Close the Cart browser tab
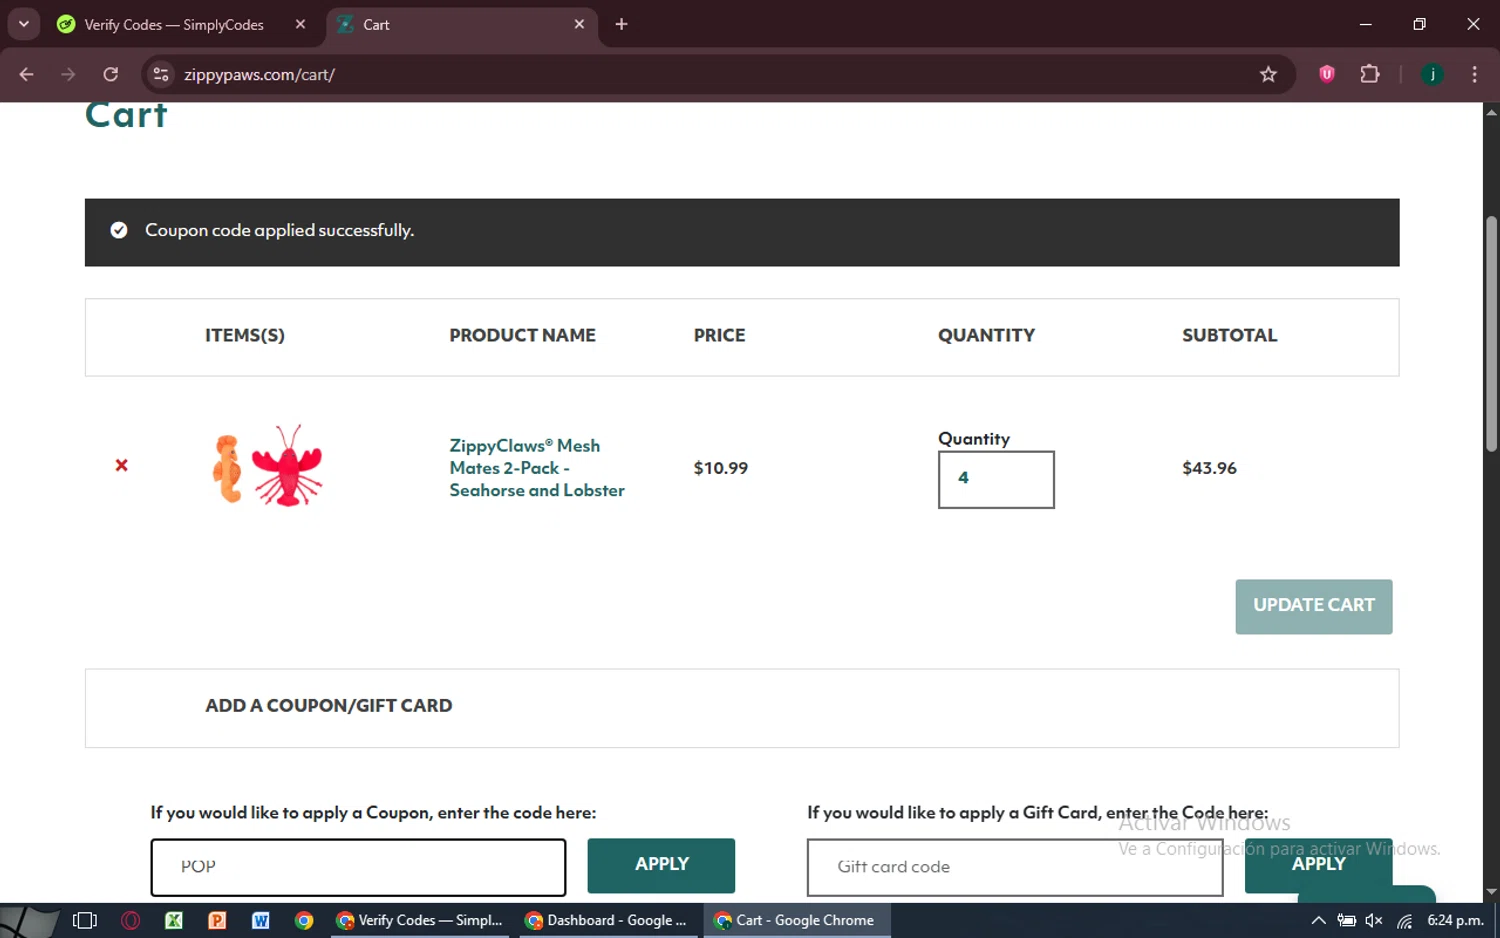The image size is (1500, 938). pos(579,24)
